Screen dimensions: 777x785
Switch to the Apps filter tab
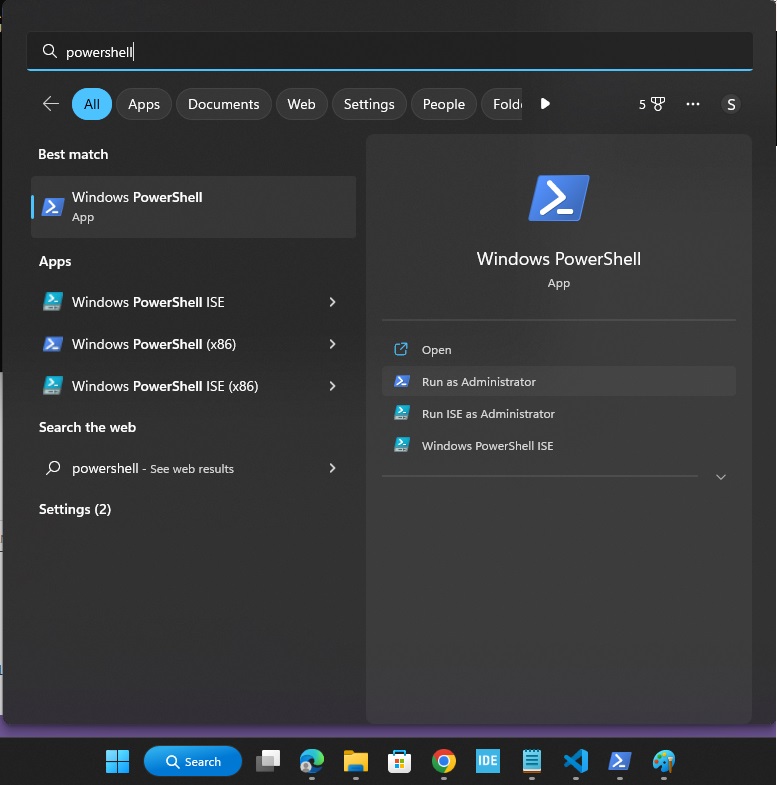144,104
